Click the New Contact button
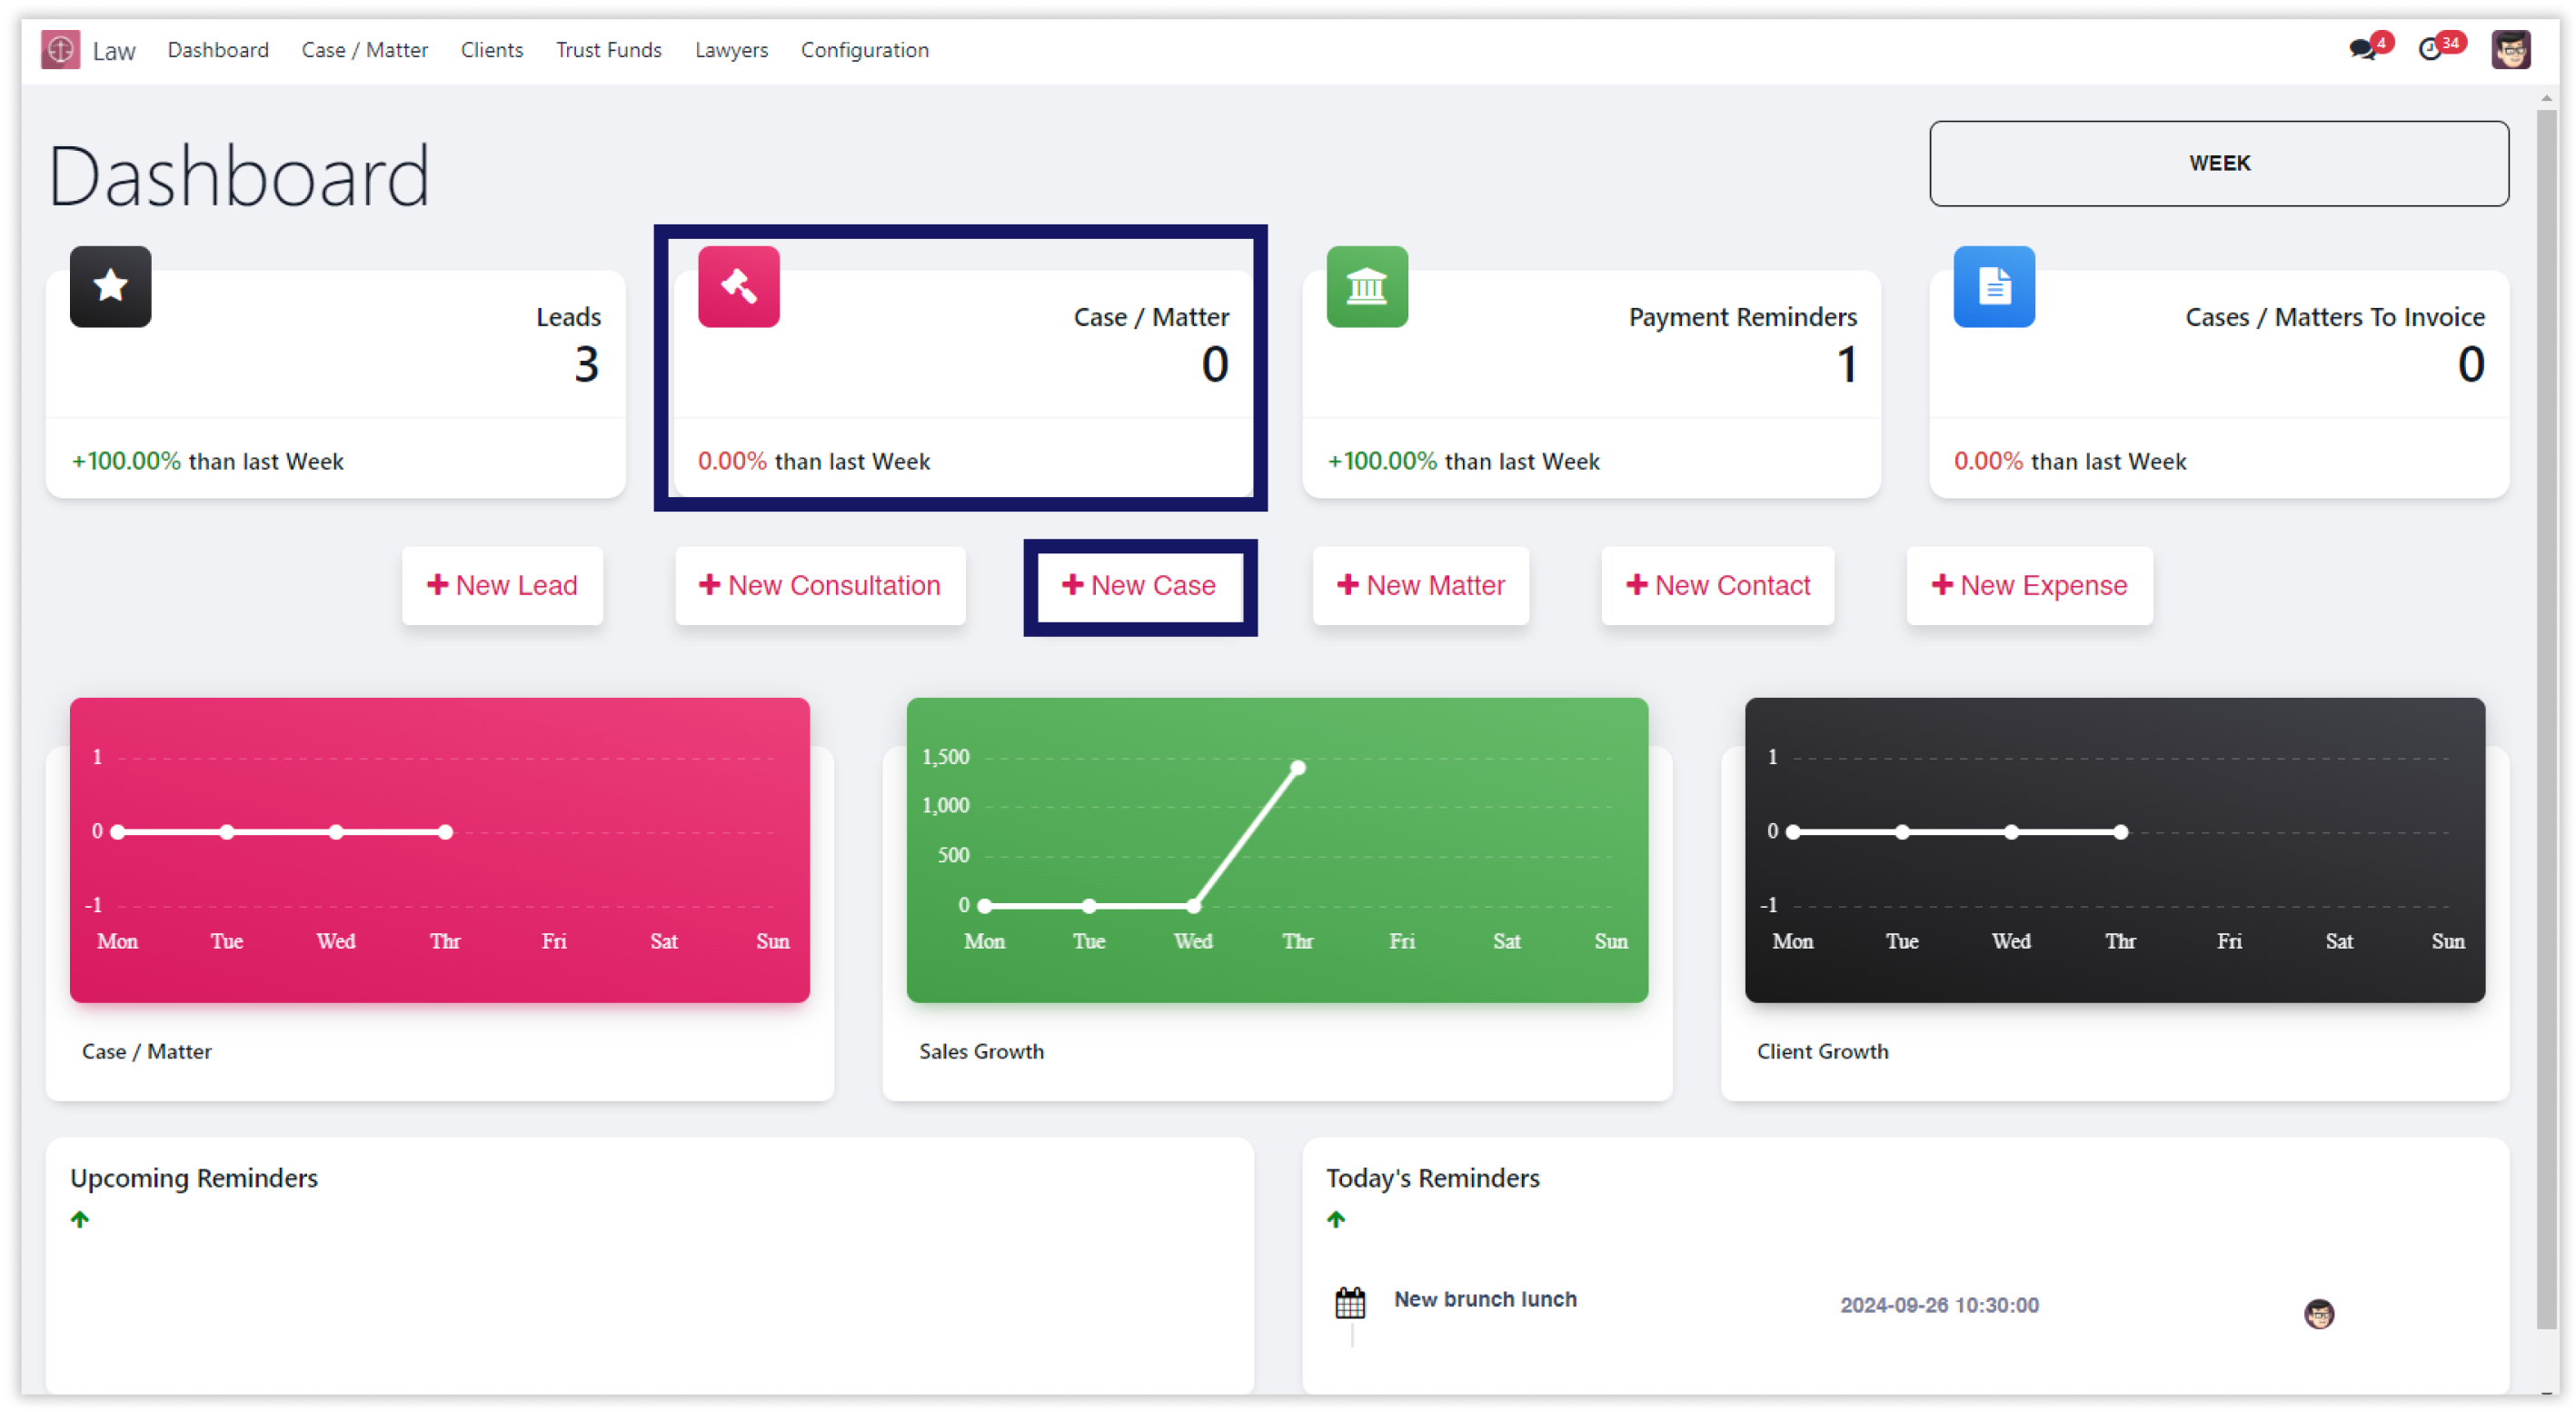 click(1717, 585)
